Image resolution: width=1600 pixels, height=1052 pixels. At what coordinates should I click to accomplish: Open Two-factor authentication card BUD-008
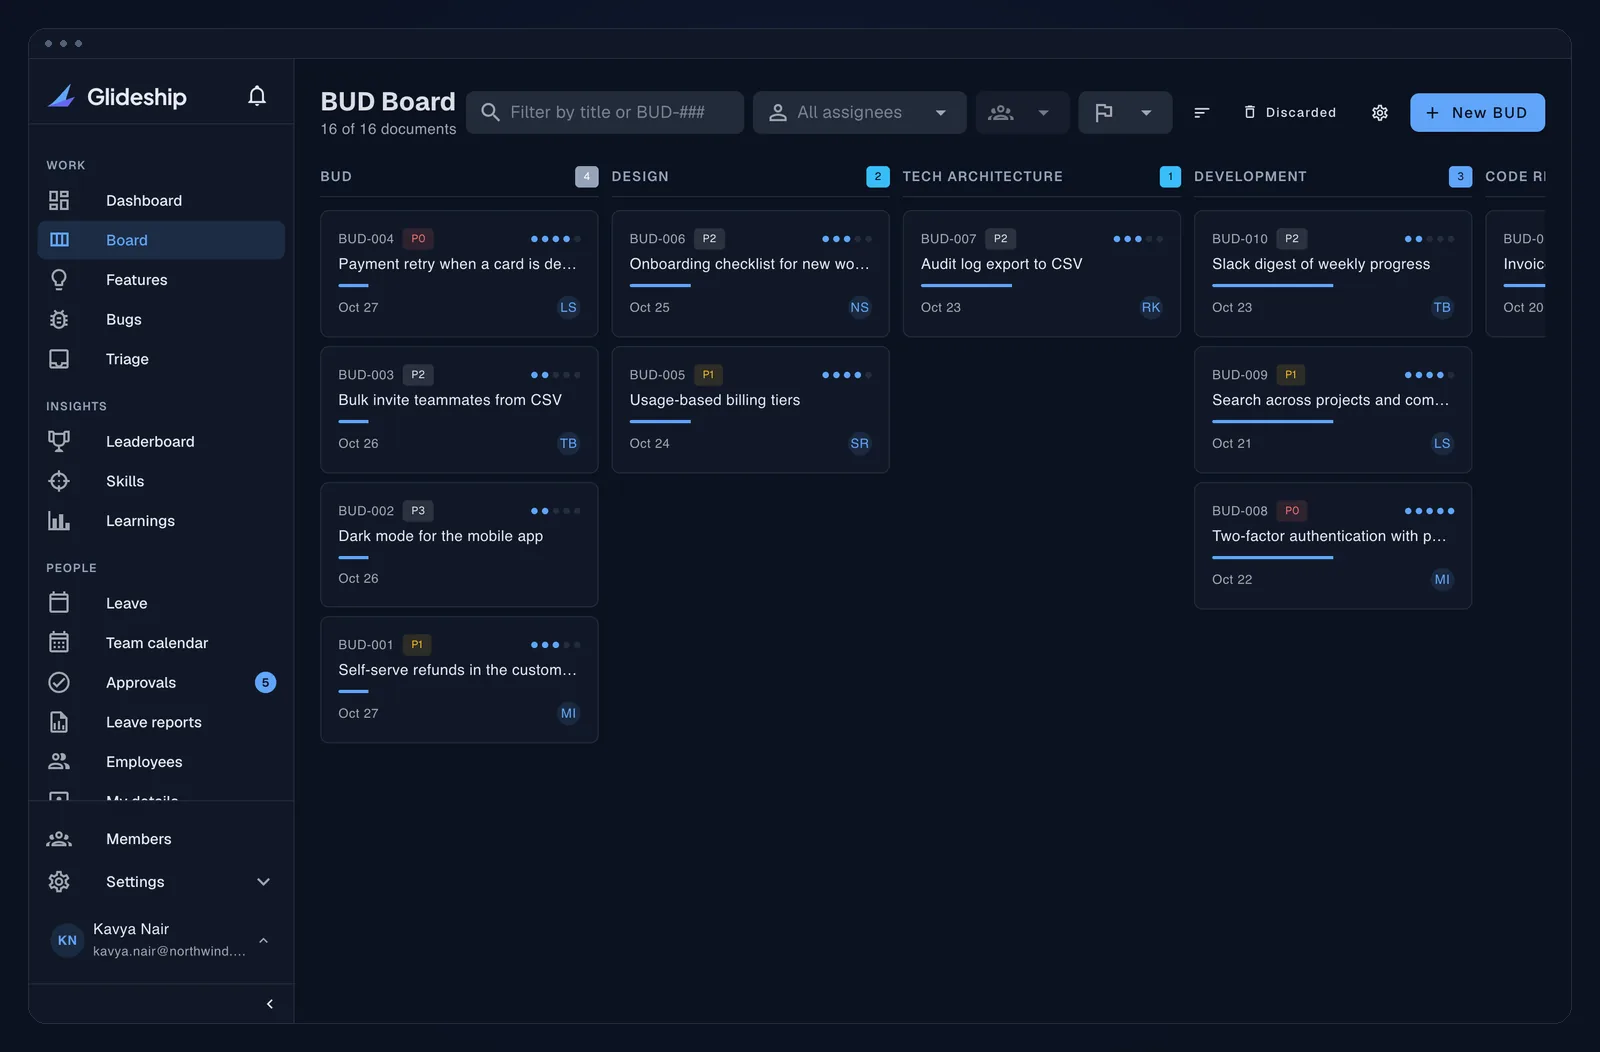(x=1333, y=545)
